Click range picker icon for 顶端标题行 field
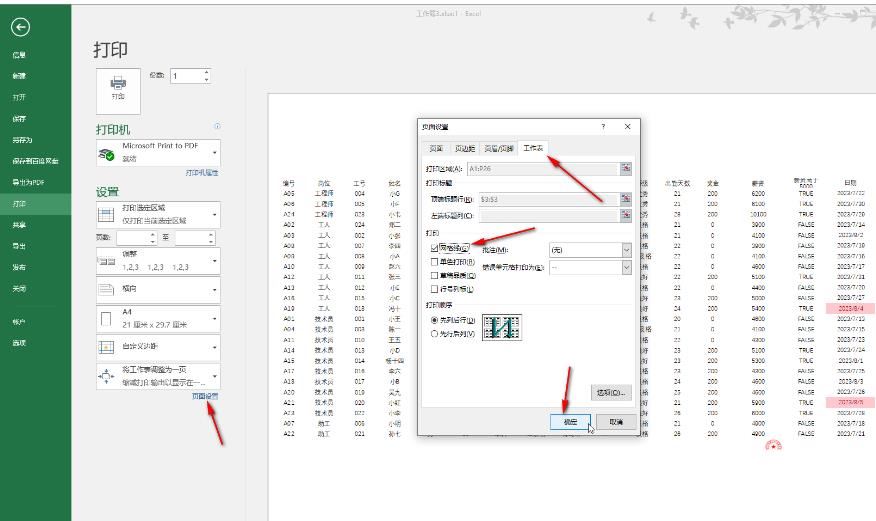The image size is (876, 521). pyautogui.click(x=626, y=199)
